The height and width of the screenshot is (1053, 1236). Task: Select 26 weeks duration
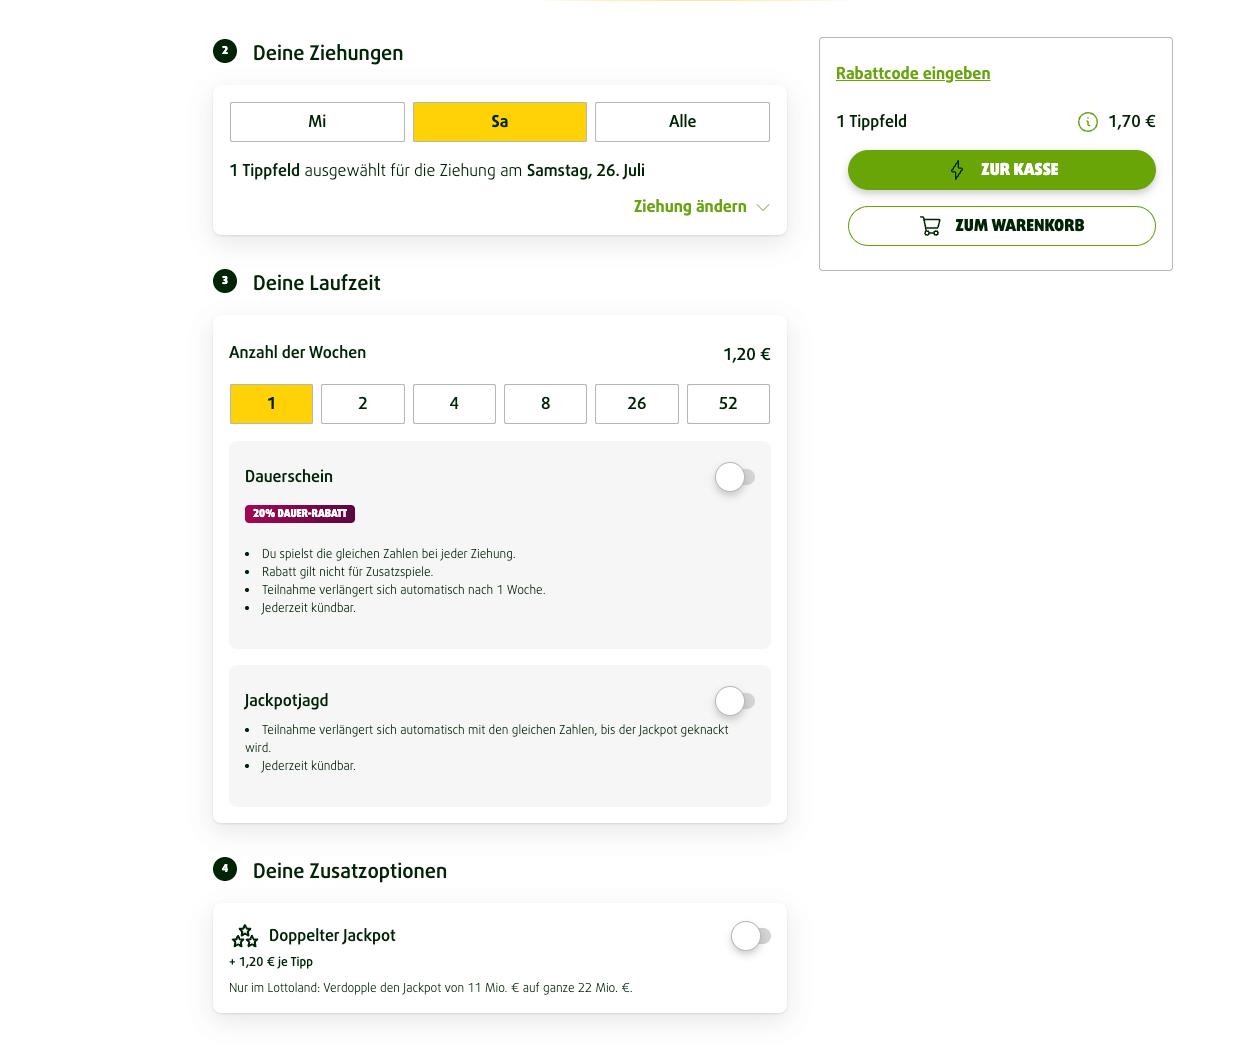(x=637, y=404)
